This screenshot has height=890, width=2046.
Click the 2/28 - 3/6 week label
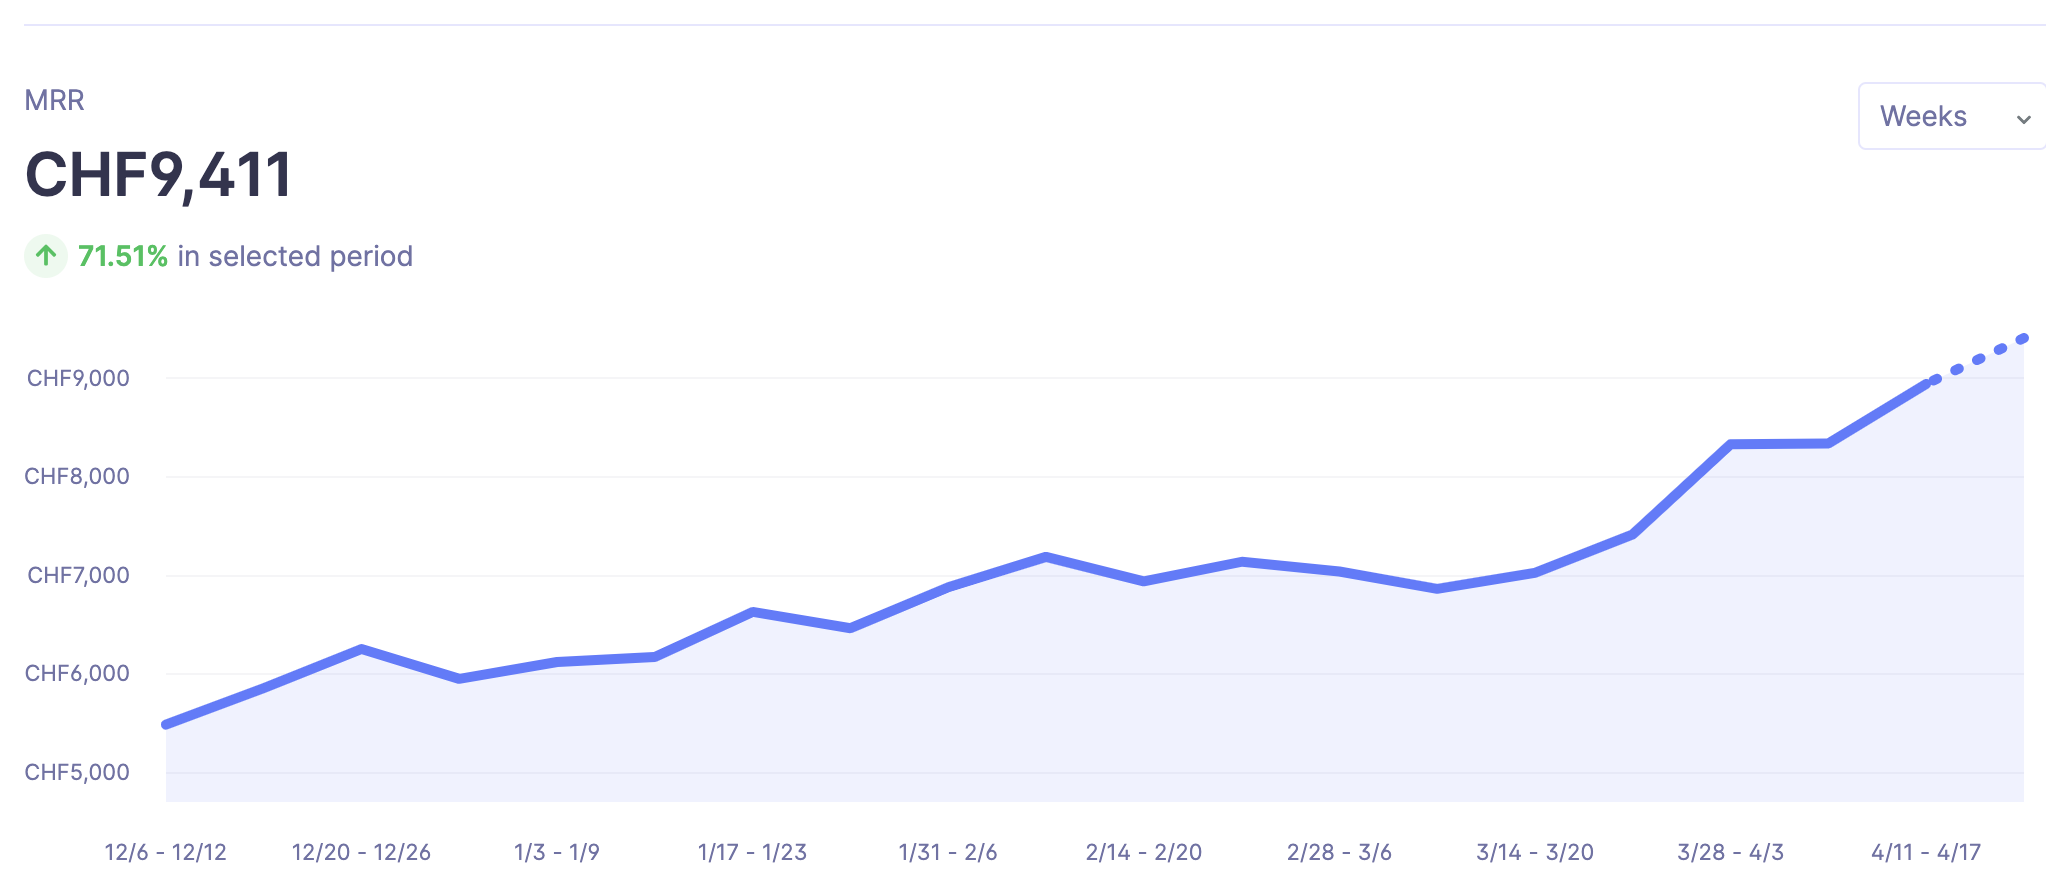[1339, 852]
